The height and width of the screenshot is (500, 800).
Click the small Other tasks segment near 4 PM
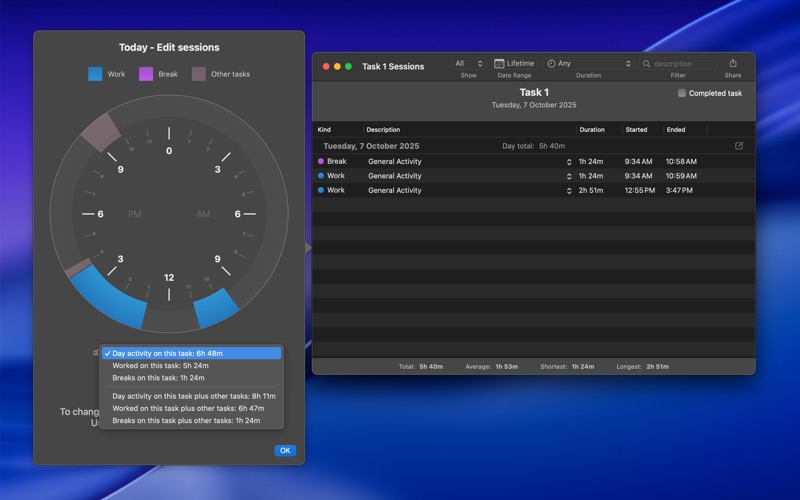click(x=79, y=267)
